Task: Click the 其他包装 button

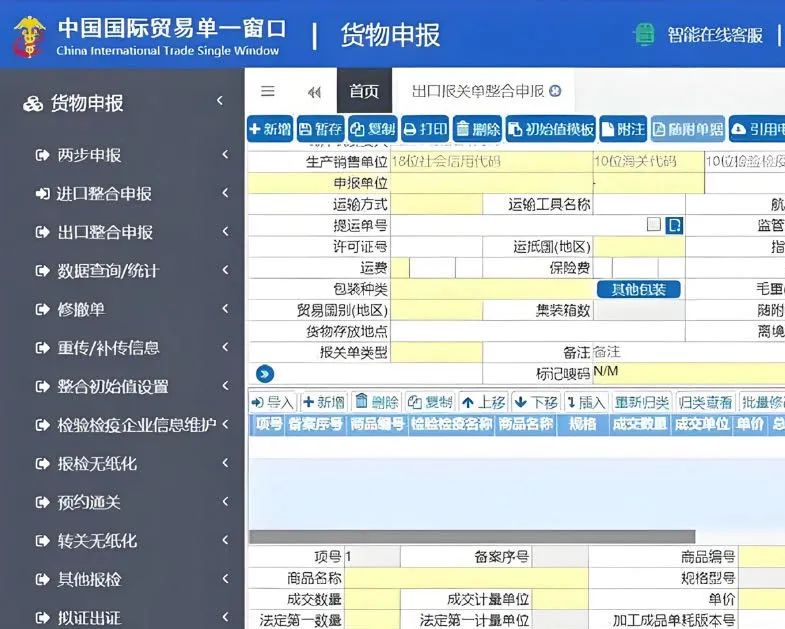Action: [x=639, y=289]
